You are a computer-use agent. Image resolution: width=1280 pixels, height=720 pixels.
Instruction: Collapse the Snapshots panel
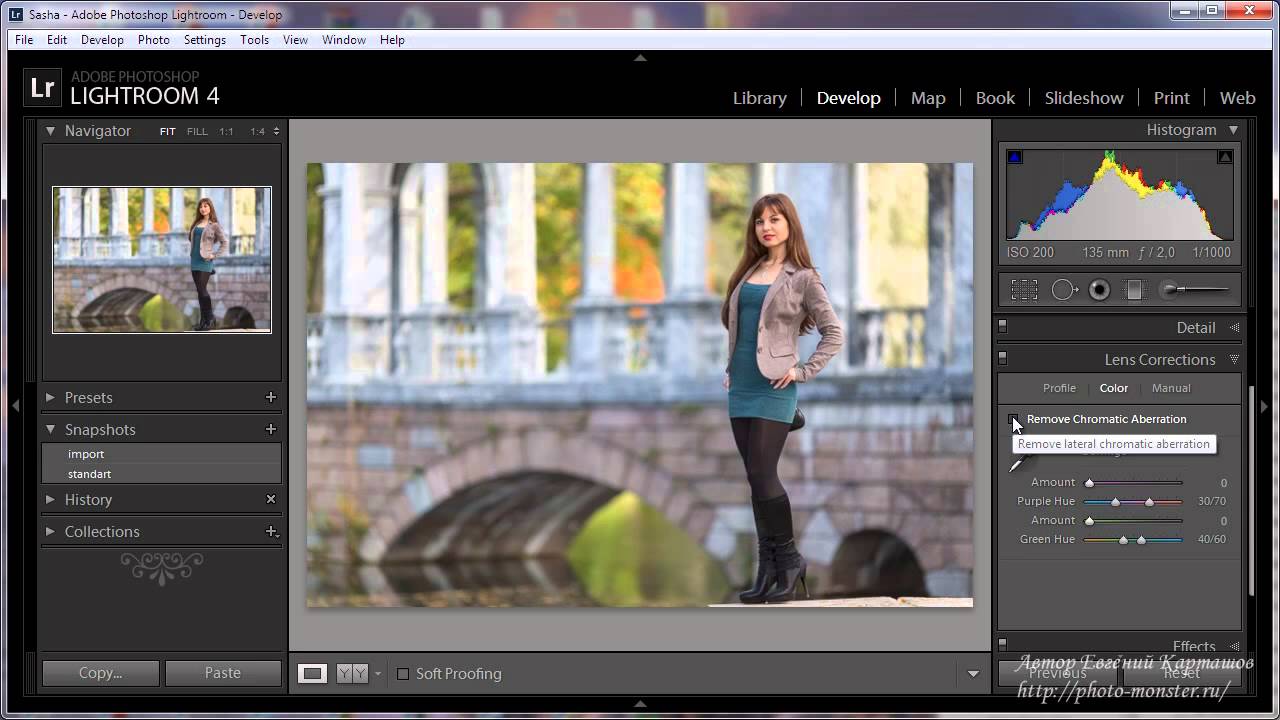50,429
